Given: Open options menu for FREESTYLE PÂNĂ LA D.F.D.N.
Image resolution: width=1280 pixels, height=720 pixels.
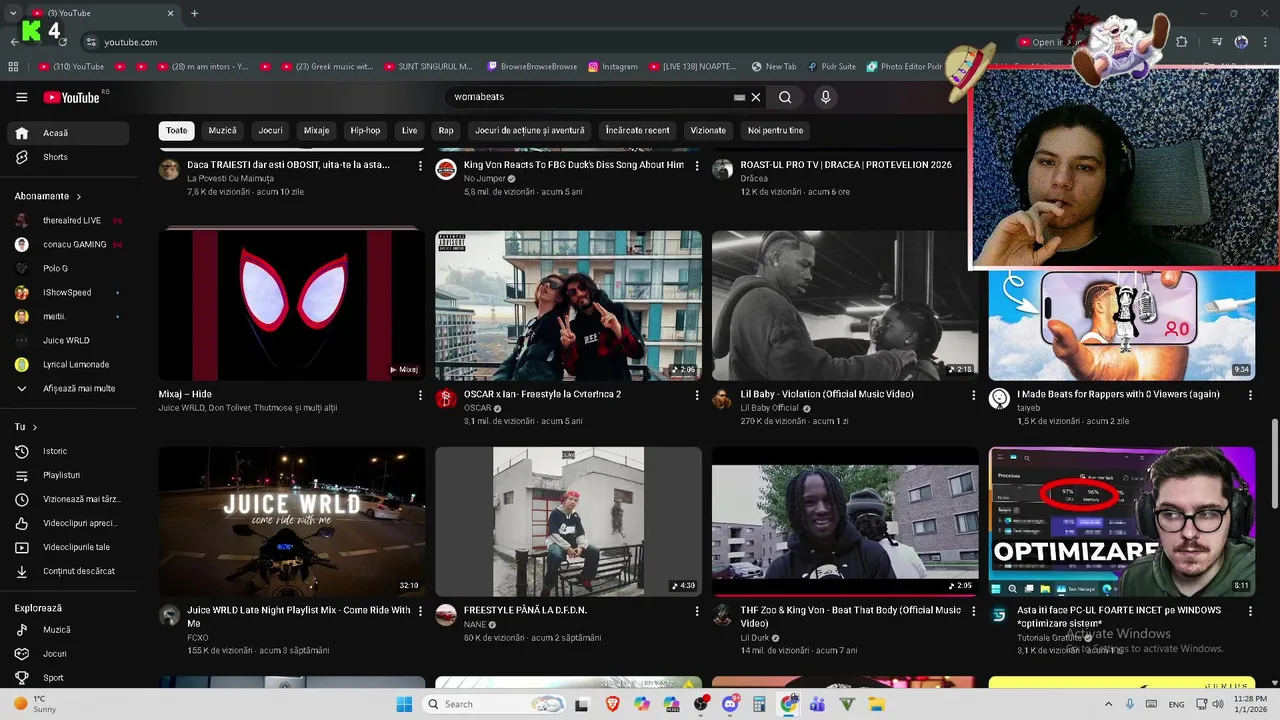Looking at the screenshot, I should point(697,611).
